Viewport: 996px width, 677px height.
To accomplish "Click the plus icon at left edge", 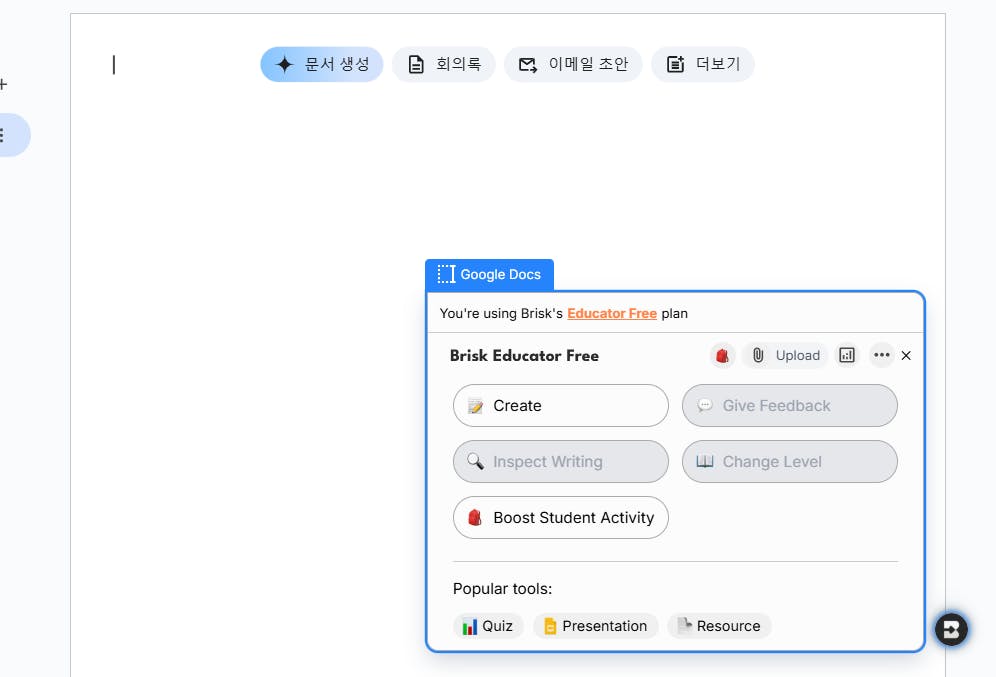I will click(3, 84).
